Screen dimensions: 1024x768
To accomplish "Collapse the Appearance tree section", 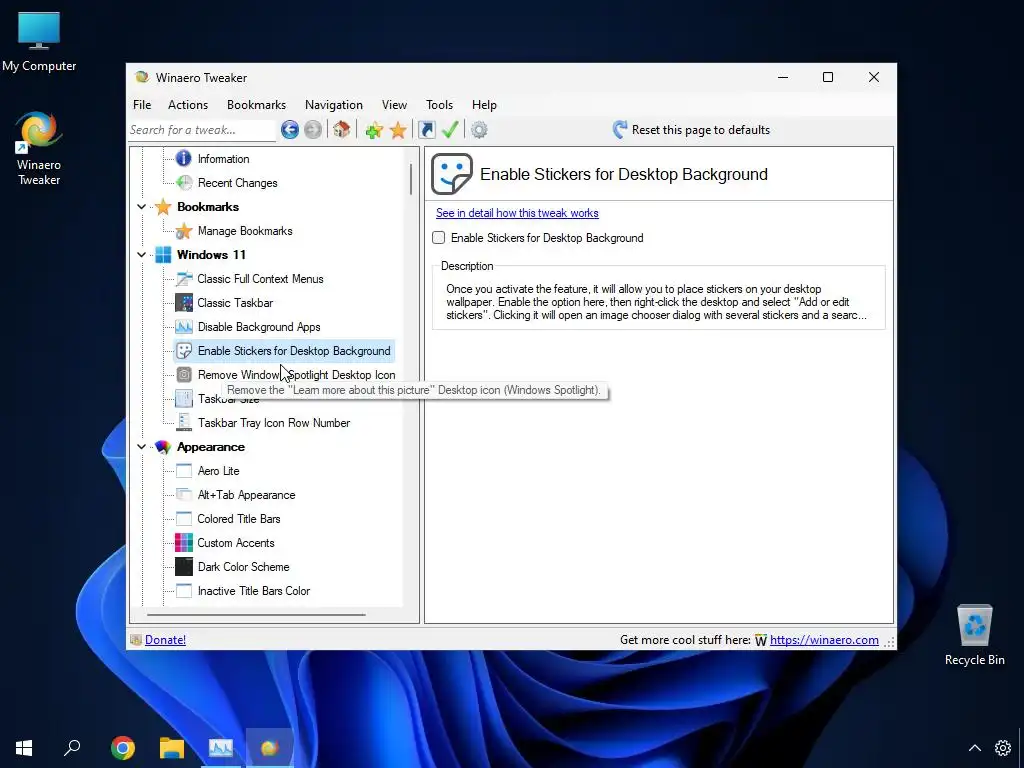I will (142, 447).
